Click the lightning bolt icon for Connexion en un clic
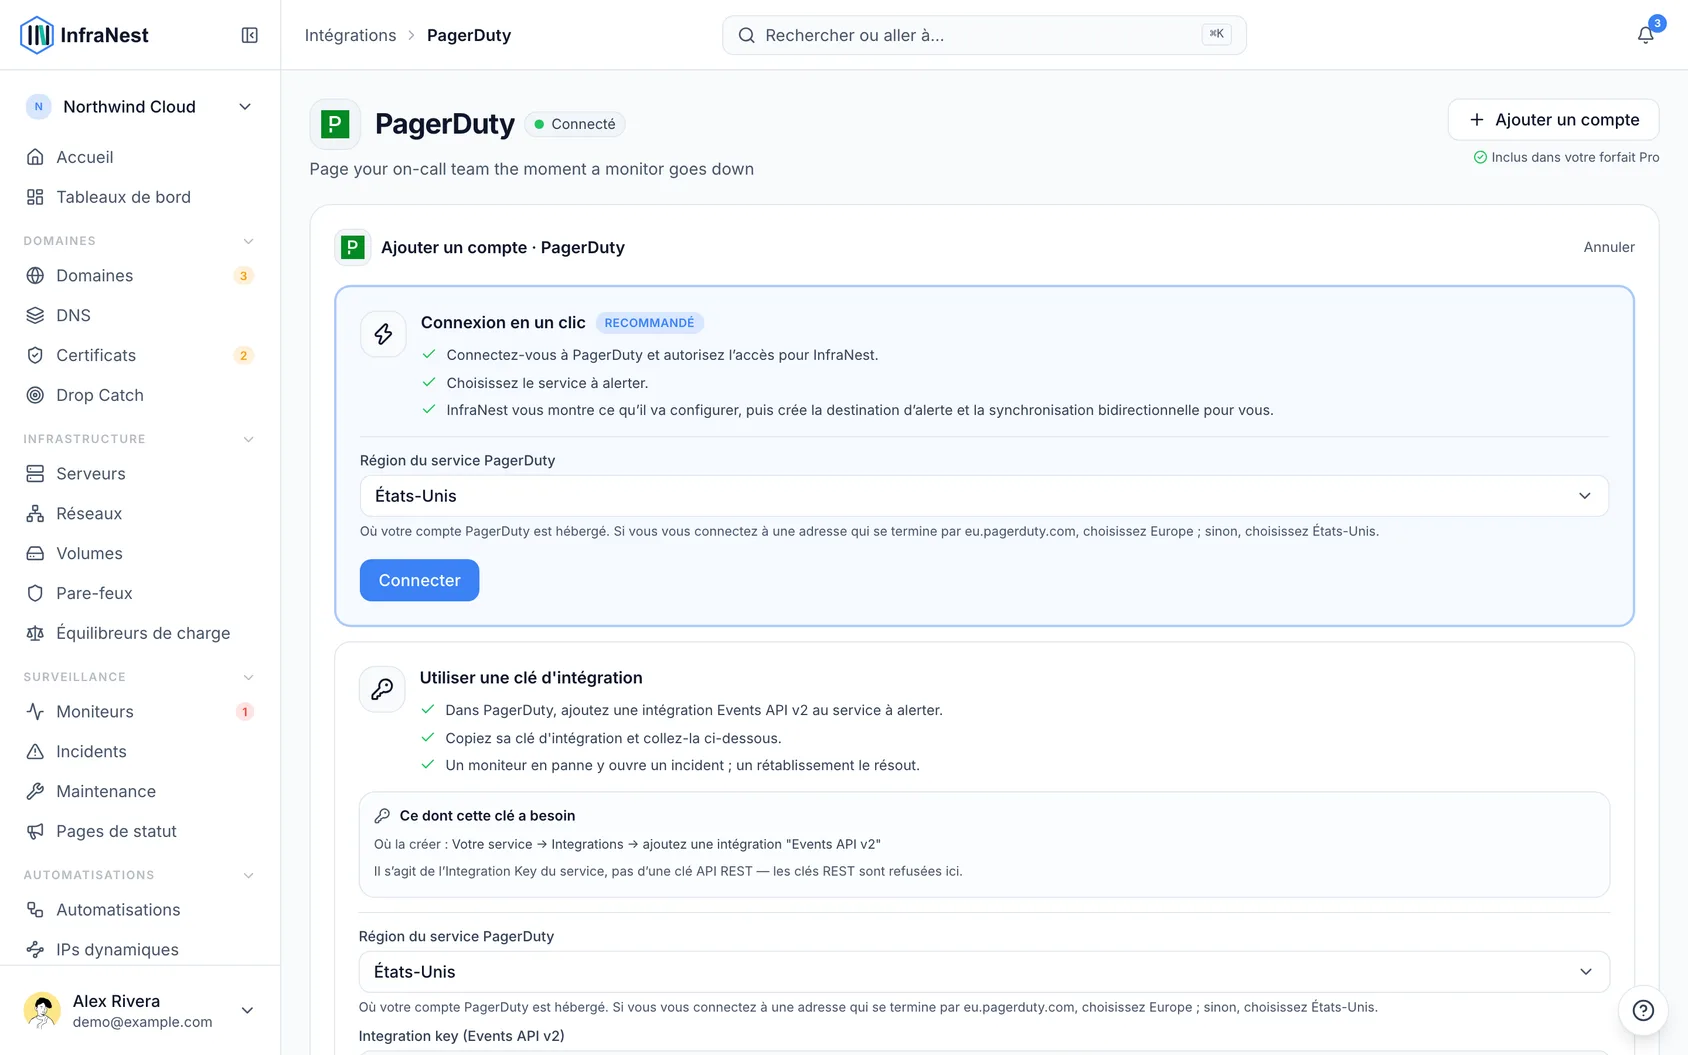Image resolution: width=1688 pixels, height=1055 pixels. (383, 334)
